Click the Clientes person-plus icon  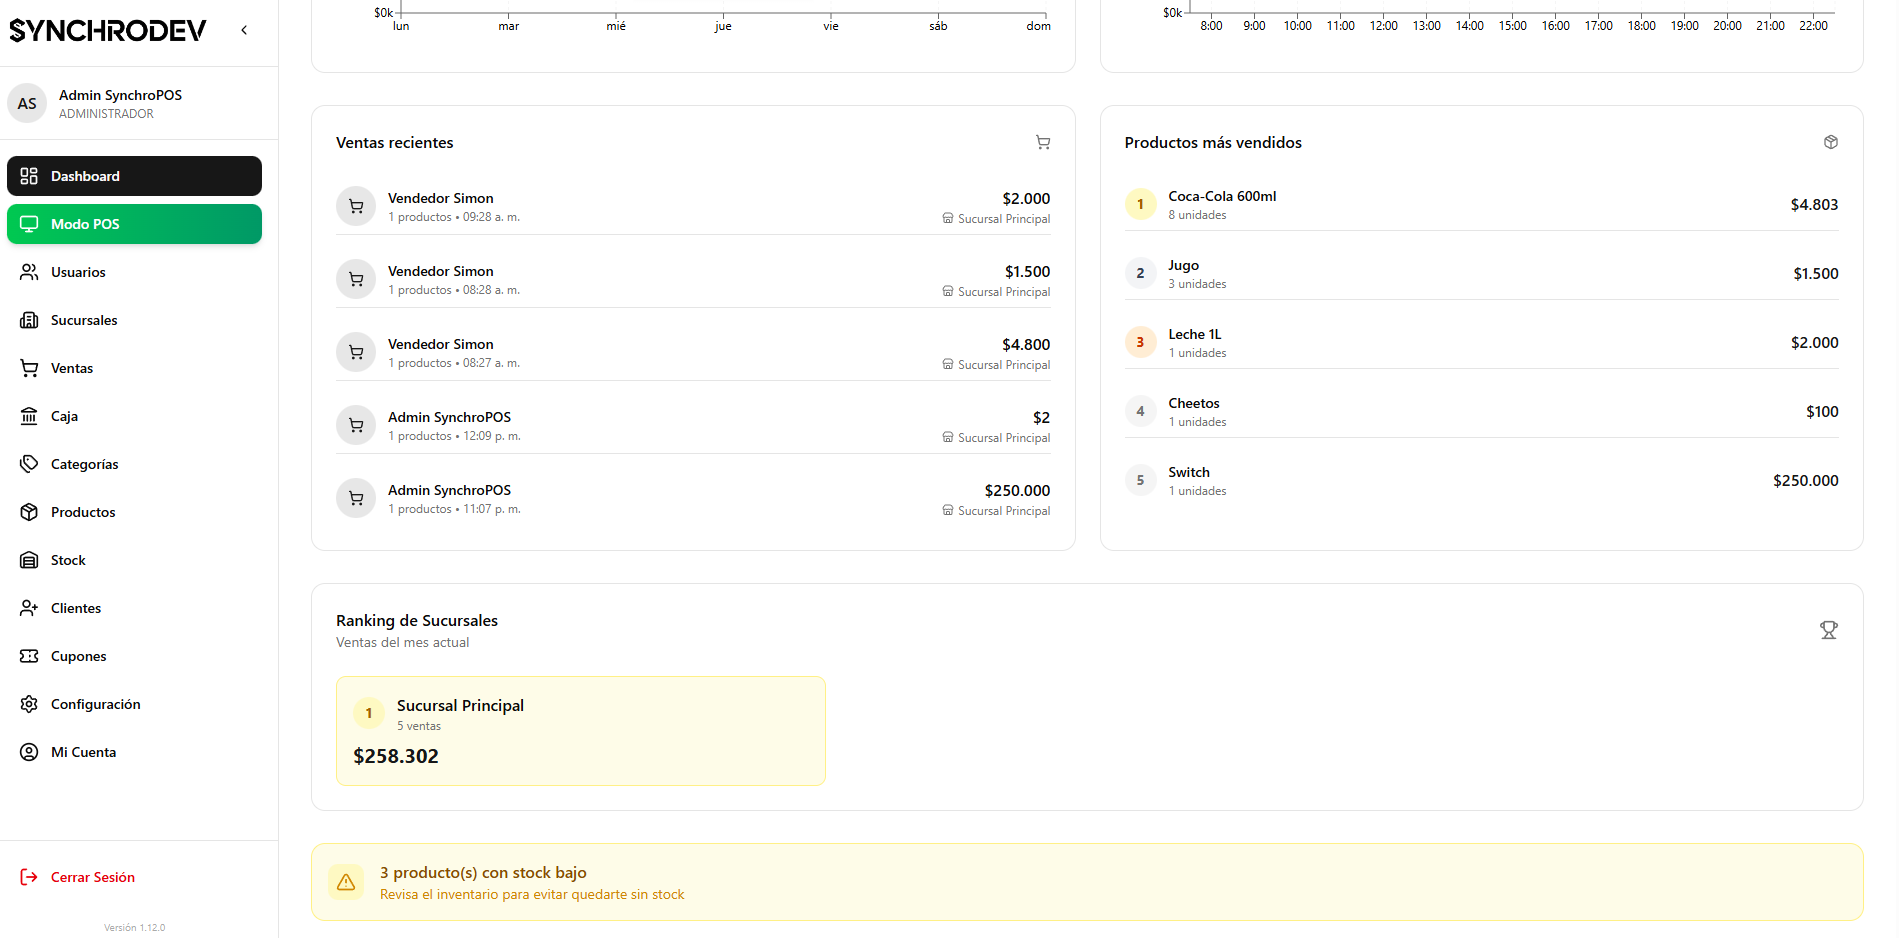[29, 608]
